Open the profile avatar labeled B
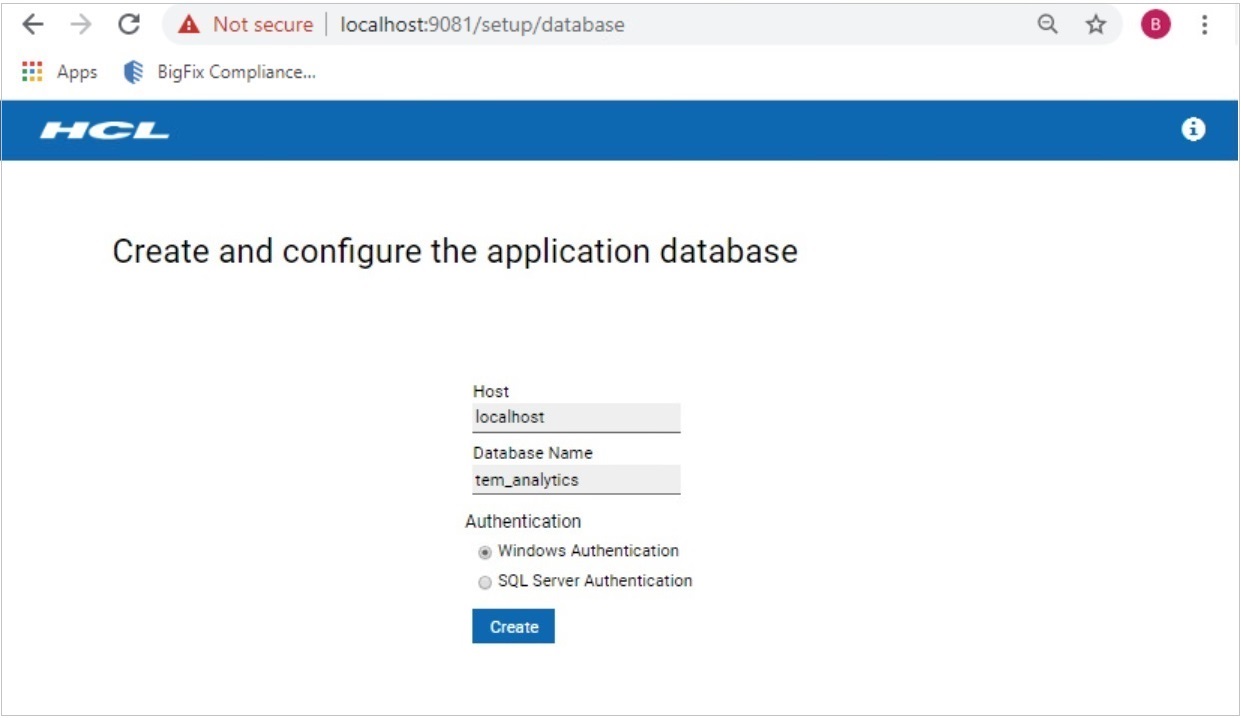1241x718 pixels. (1155, 25)
